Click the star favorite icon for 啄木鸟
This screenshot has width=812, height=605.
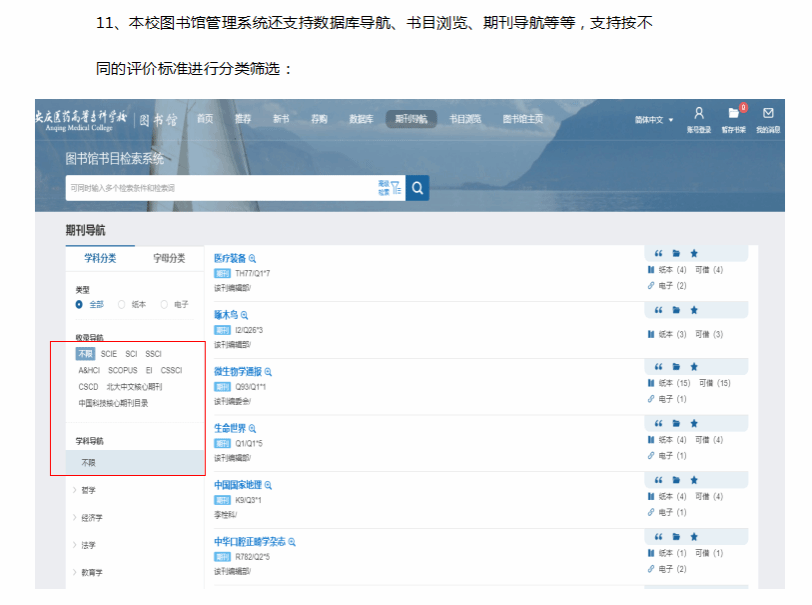pos(694,310)
